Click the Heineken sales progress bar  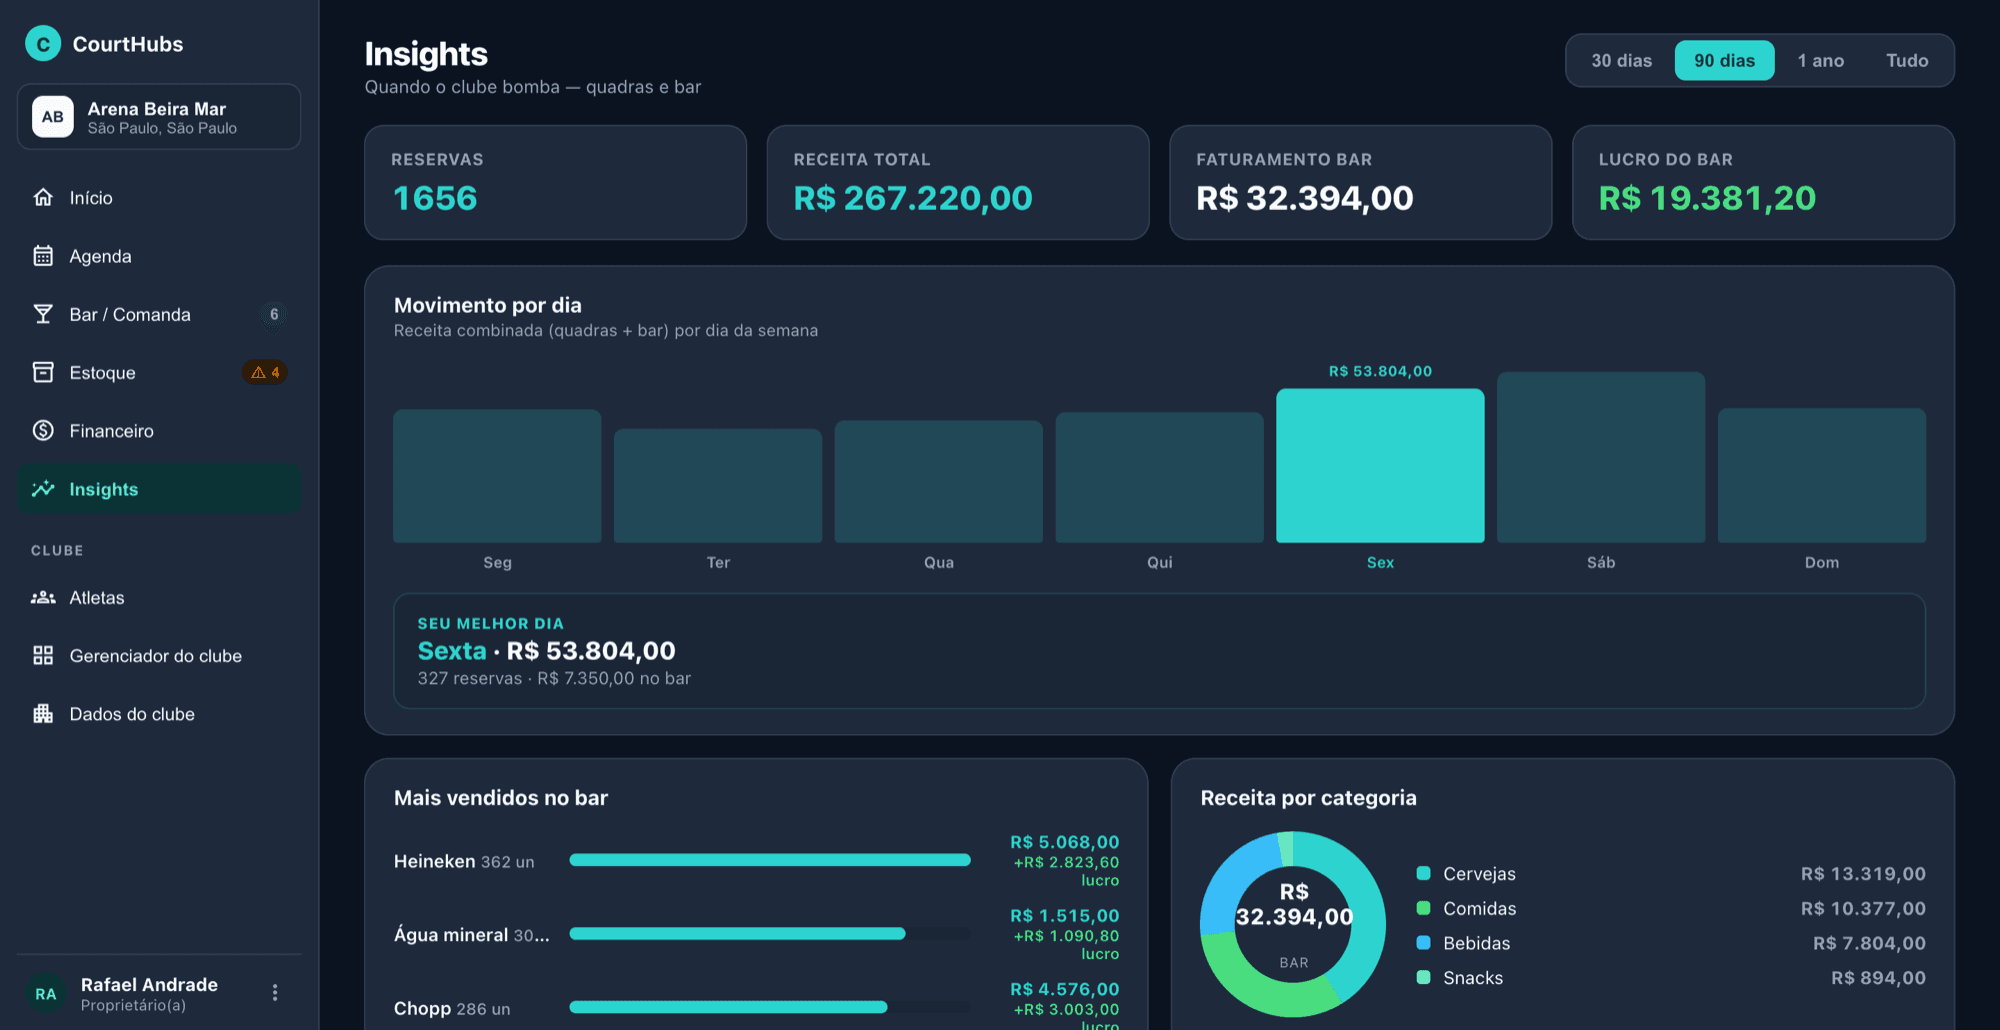pos(770,860)
